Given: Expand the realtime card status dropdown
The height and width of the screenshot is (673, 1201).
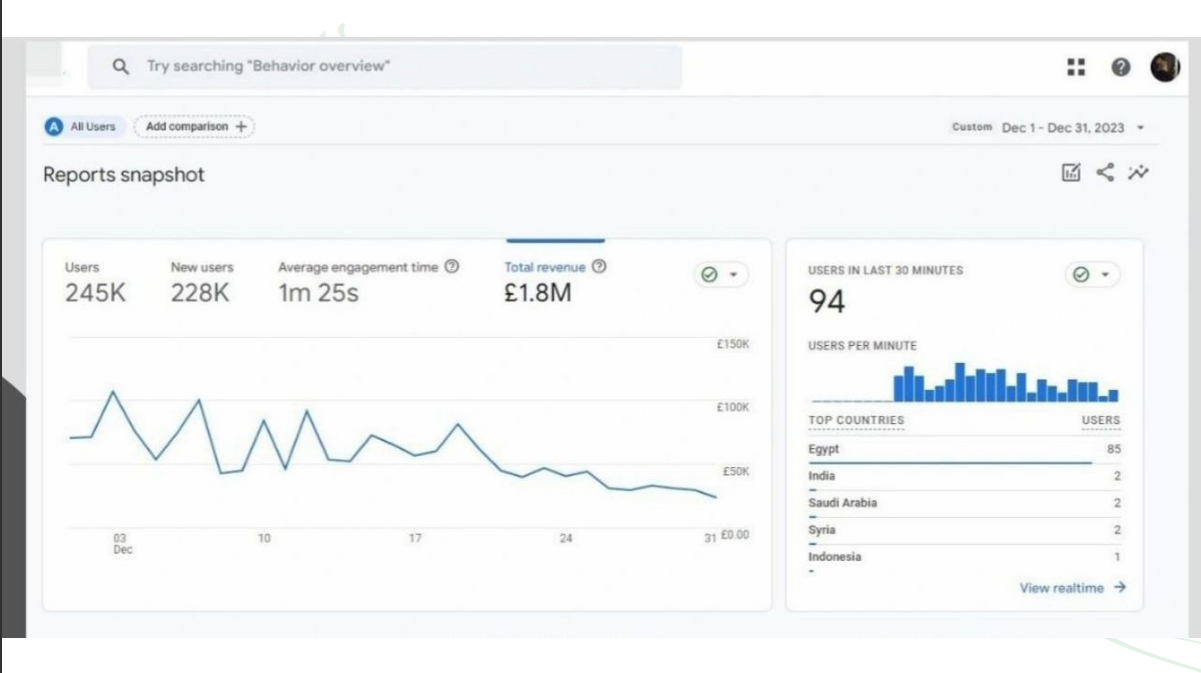Looking at the screenshot, I should pos(1092,275).
